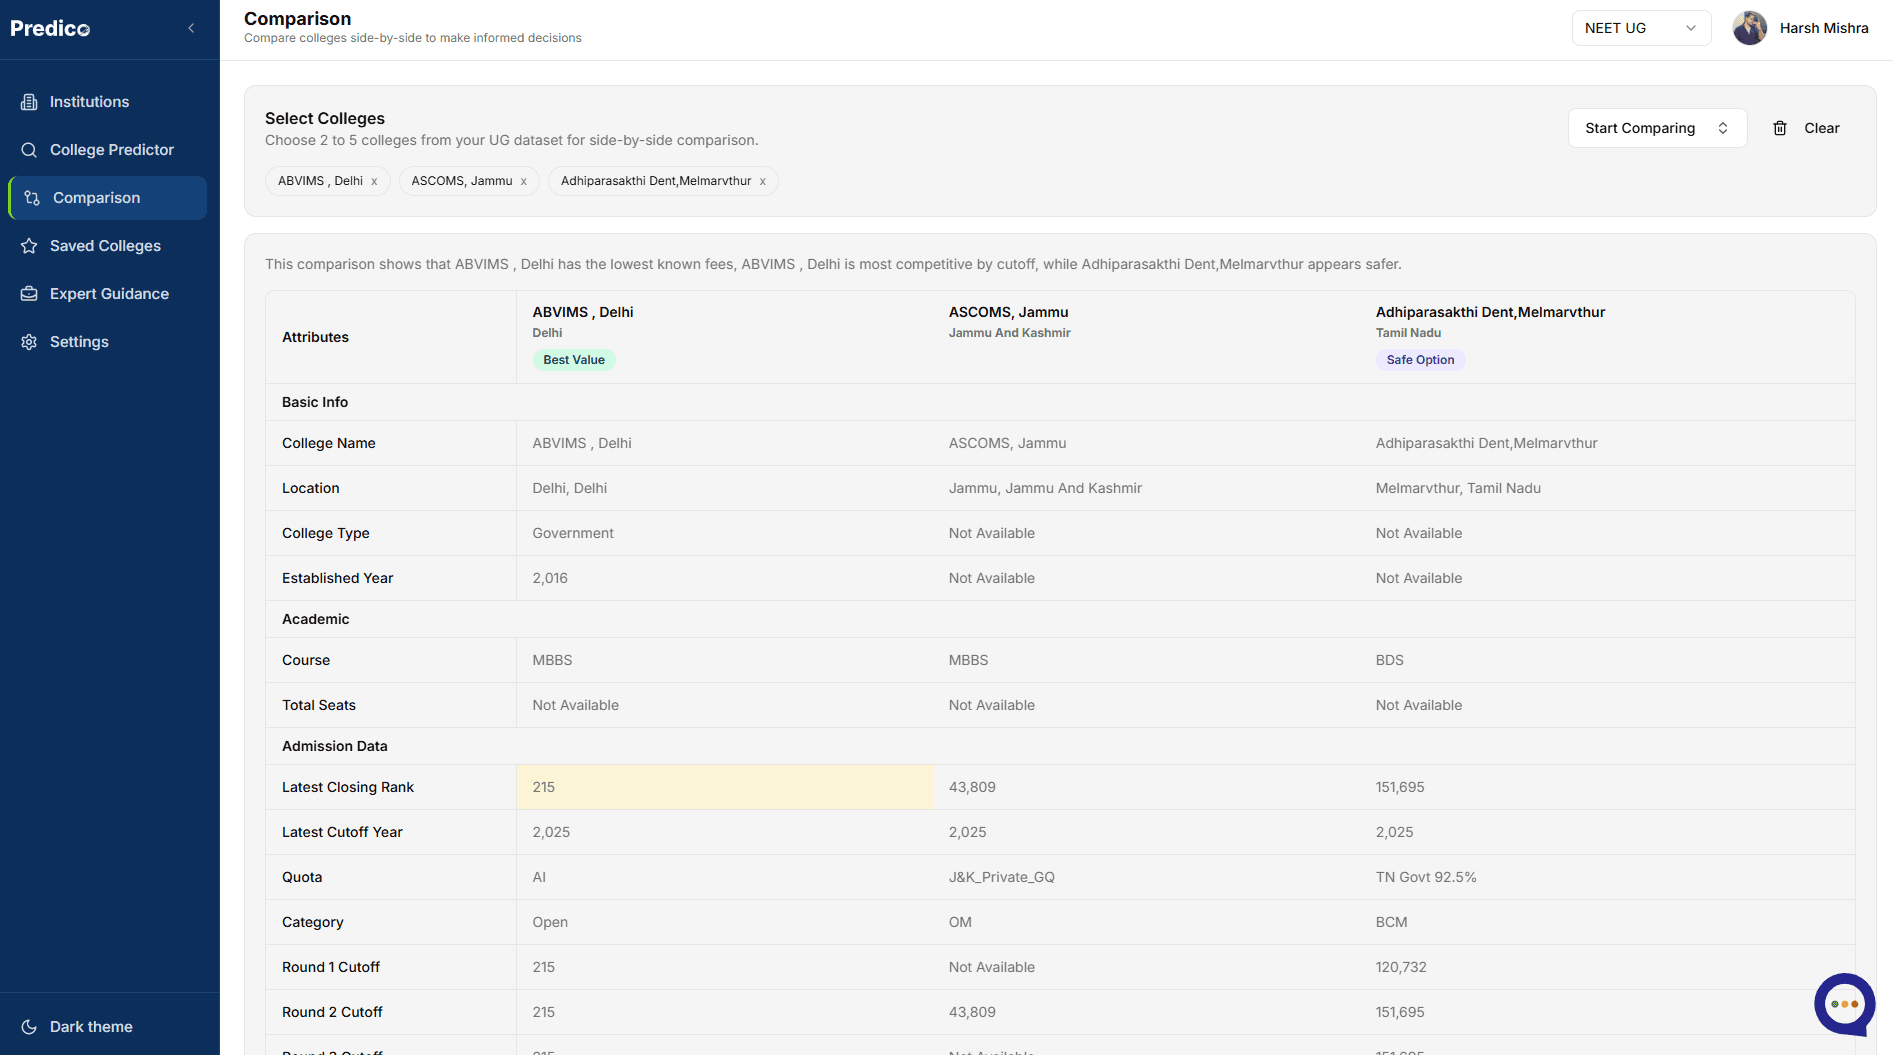Click the Round 1 Cutoff row label
This screenshot has height=1055, width=1893.
[x=331, y=967]
